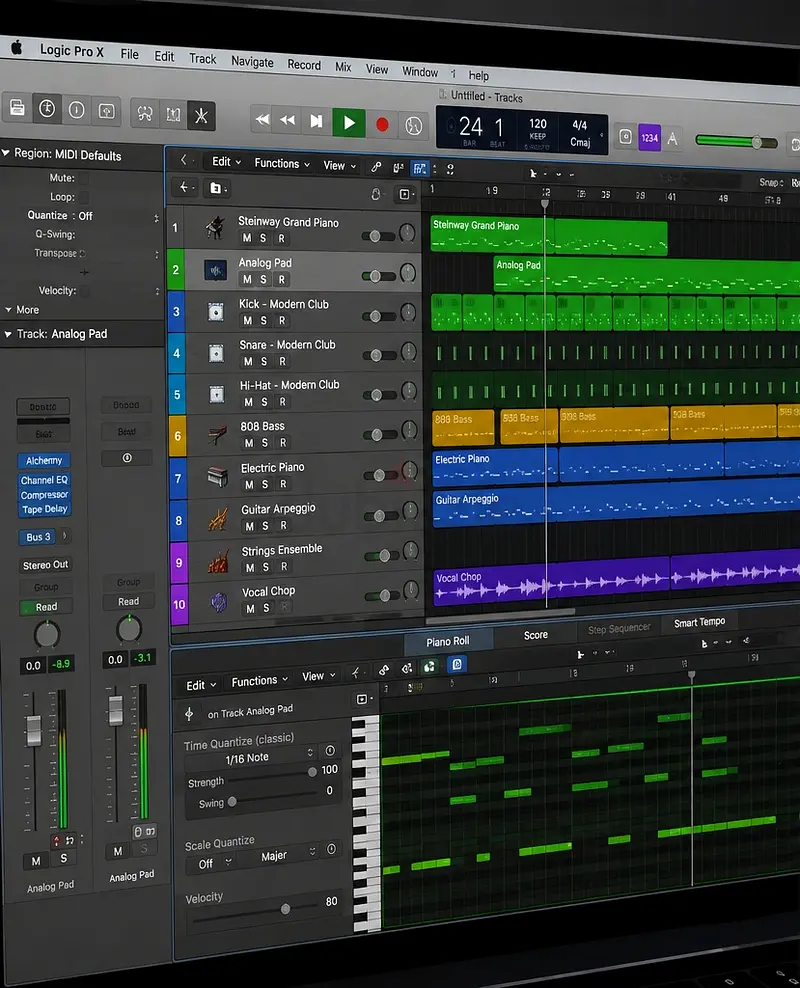Adjust the Snare - Modern Club volume slider

coord(380,355)
